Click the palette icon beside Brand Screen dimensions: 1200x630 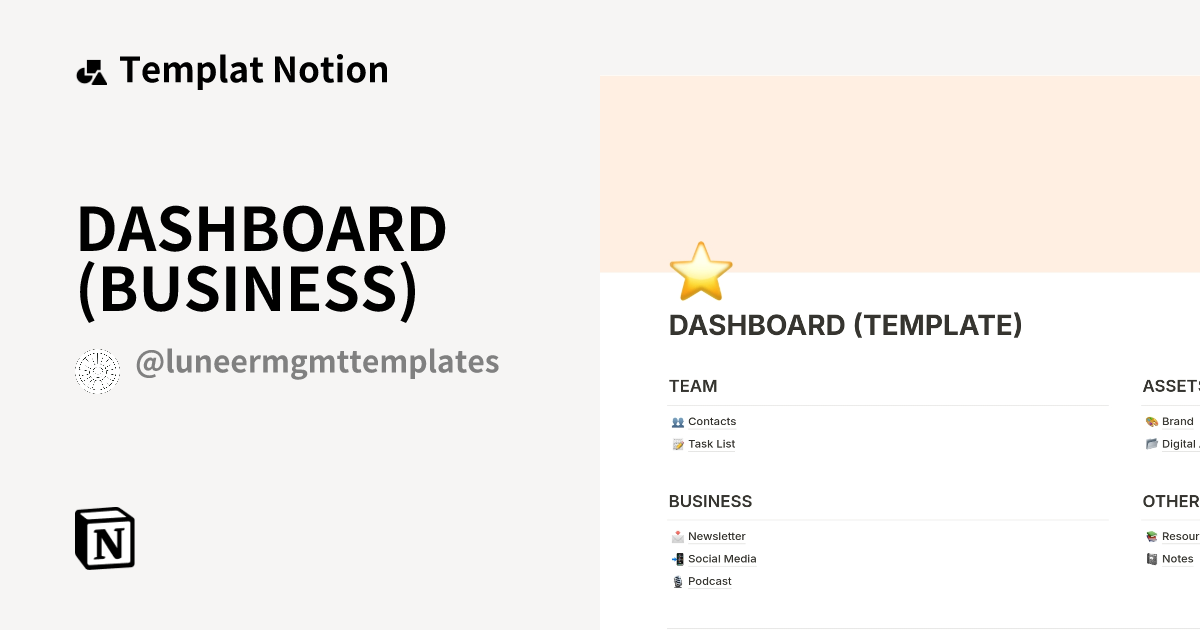point(1152,421)
